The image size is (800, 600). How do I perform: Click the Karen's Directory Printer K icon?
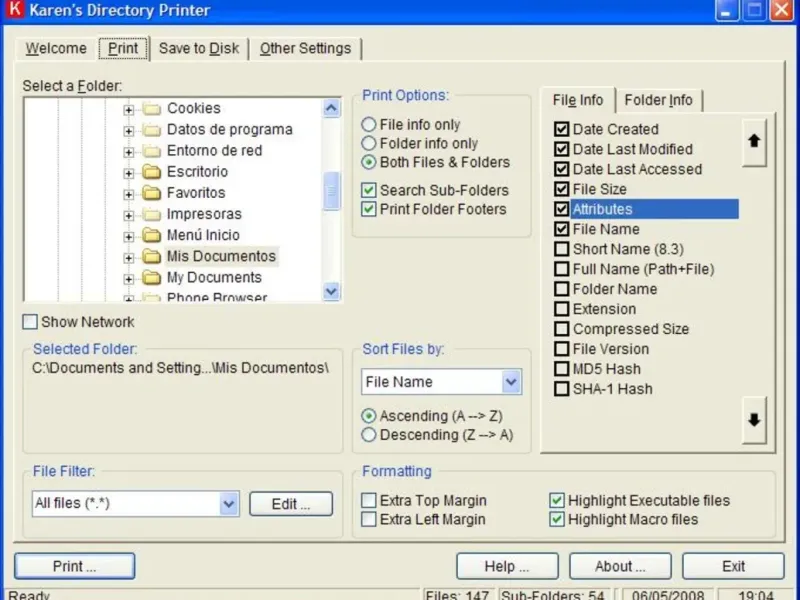pyautogui.click(x=15, y=9)
